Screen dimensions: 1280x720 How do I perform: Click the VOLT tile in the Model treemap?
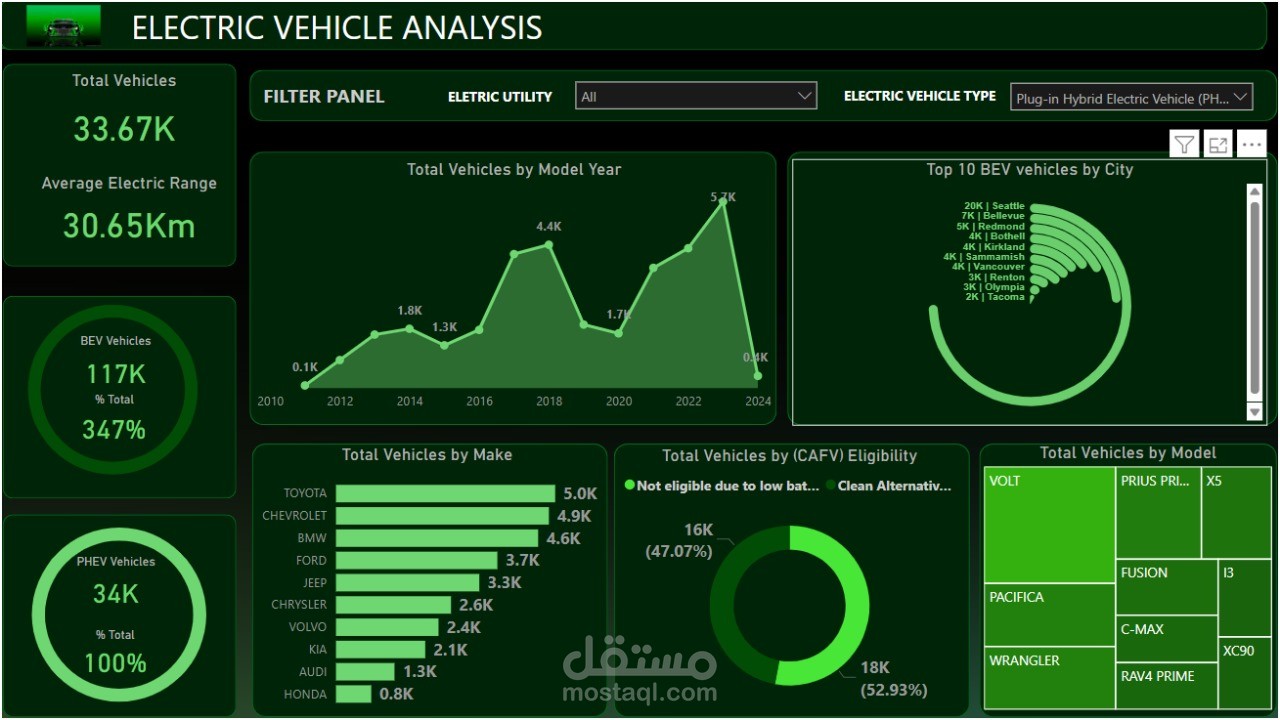[x=1049, y=525]
